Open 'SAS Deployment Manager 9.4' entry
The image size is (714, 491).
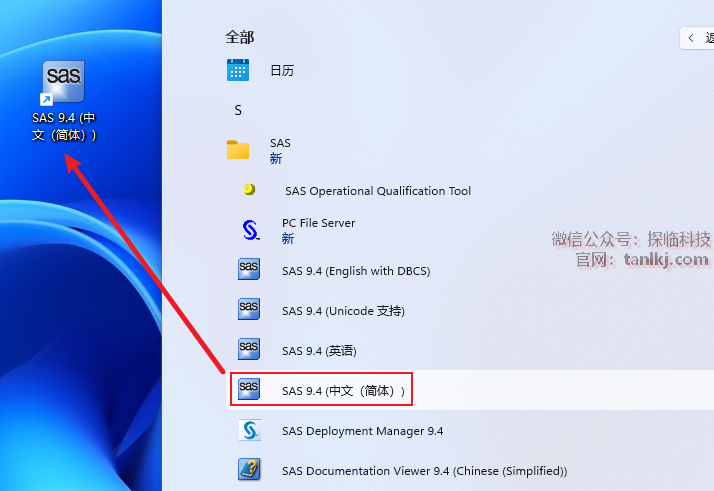[x=362, y=431]
